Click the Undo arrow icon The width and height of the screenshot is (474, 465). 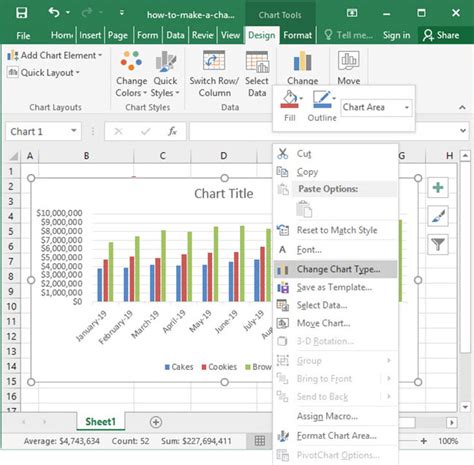[x=54, y=13]
